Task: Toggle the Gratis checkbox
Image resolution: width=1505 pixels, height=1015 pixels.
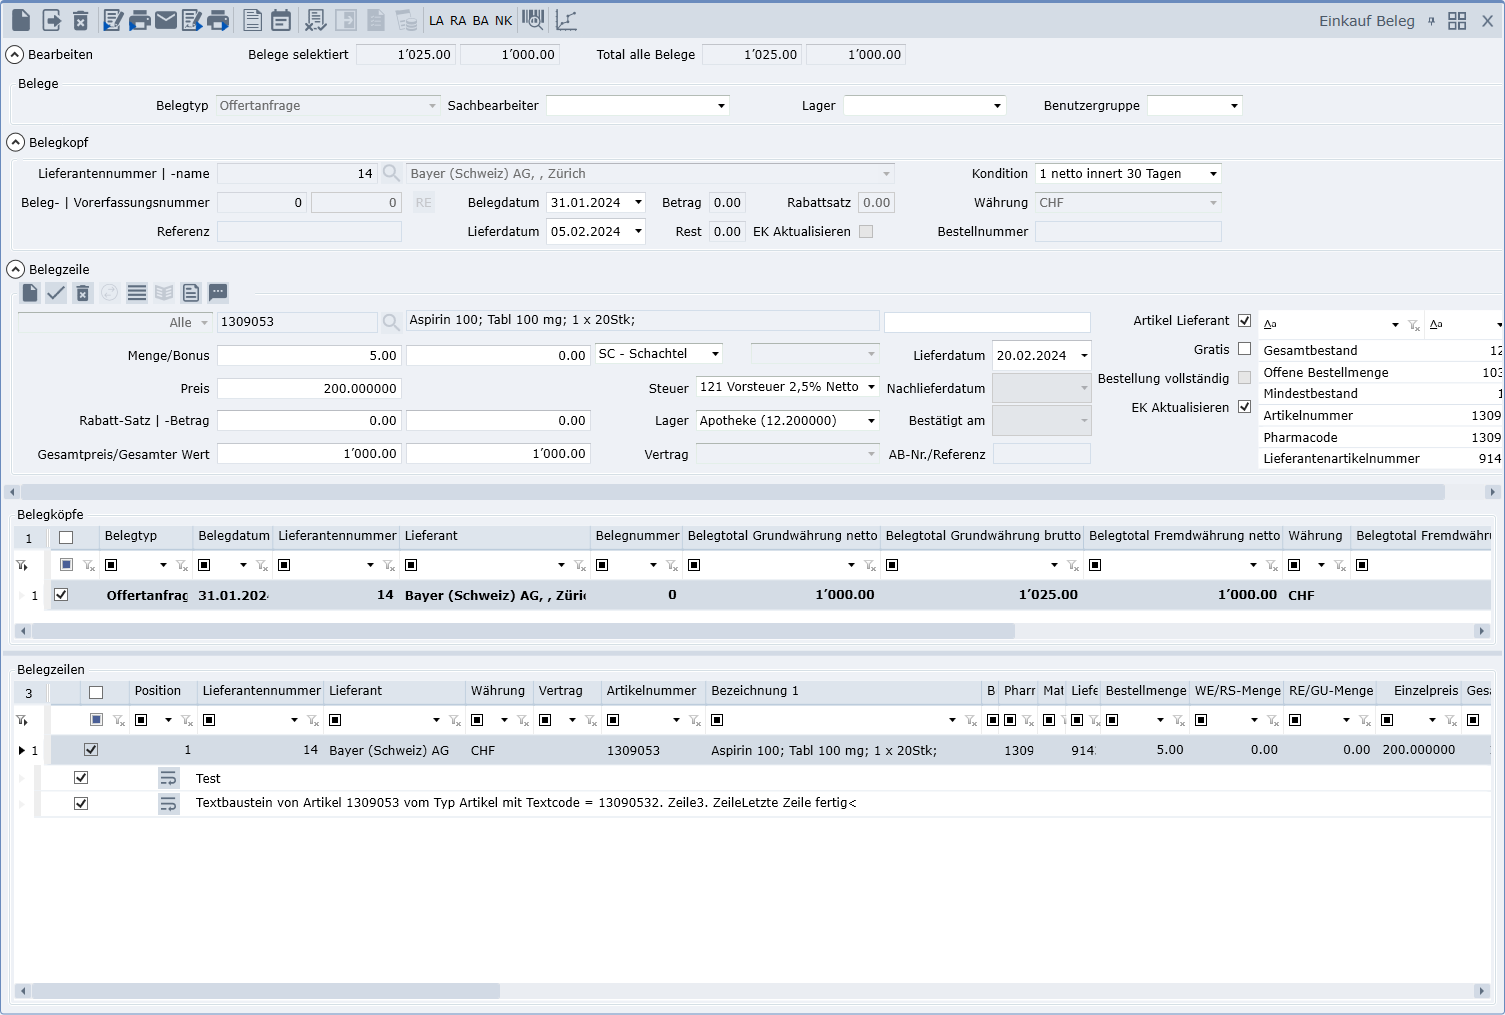Action: [1244, 349]
